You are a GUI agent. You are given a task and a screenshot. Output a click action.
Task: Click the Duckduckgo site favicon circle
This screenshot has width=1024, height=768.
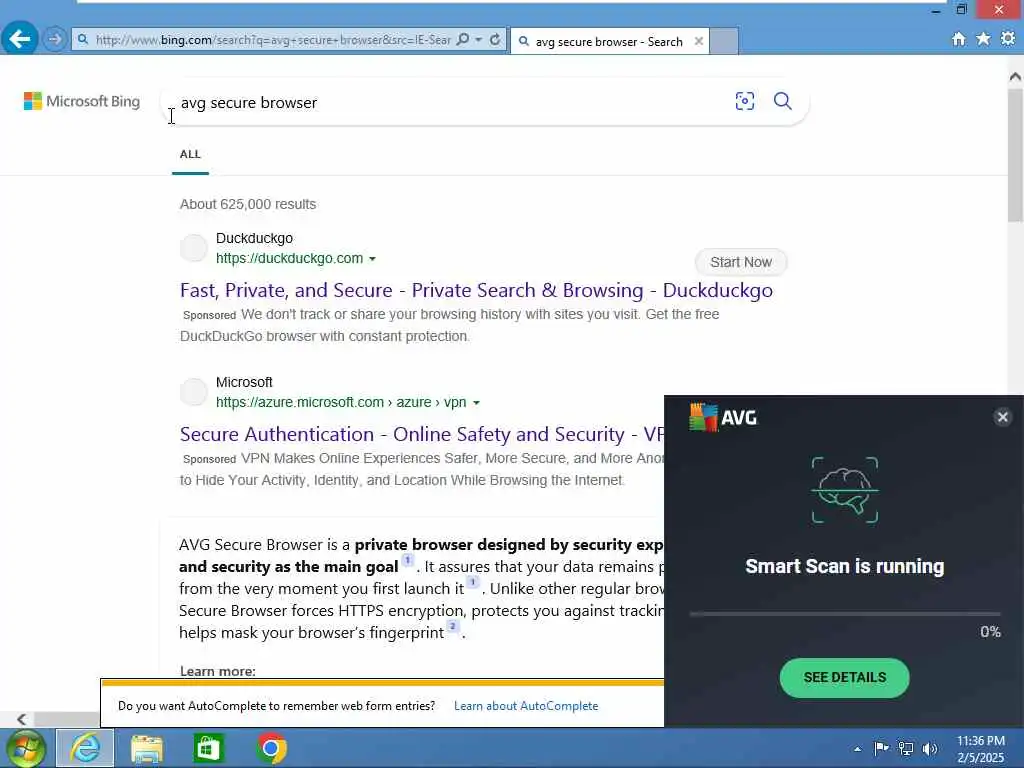194,248
